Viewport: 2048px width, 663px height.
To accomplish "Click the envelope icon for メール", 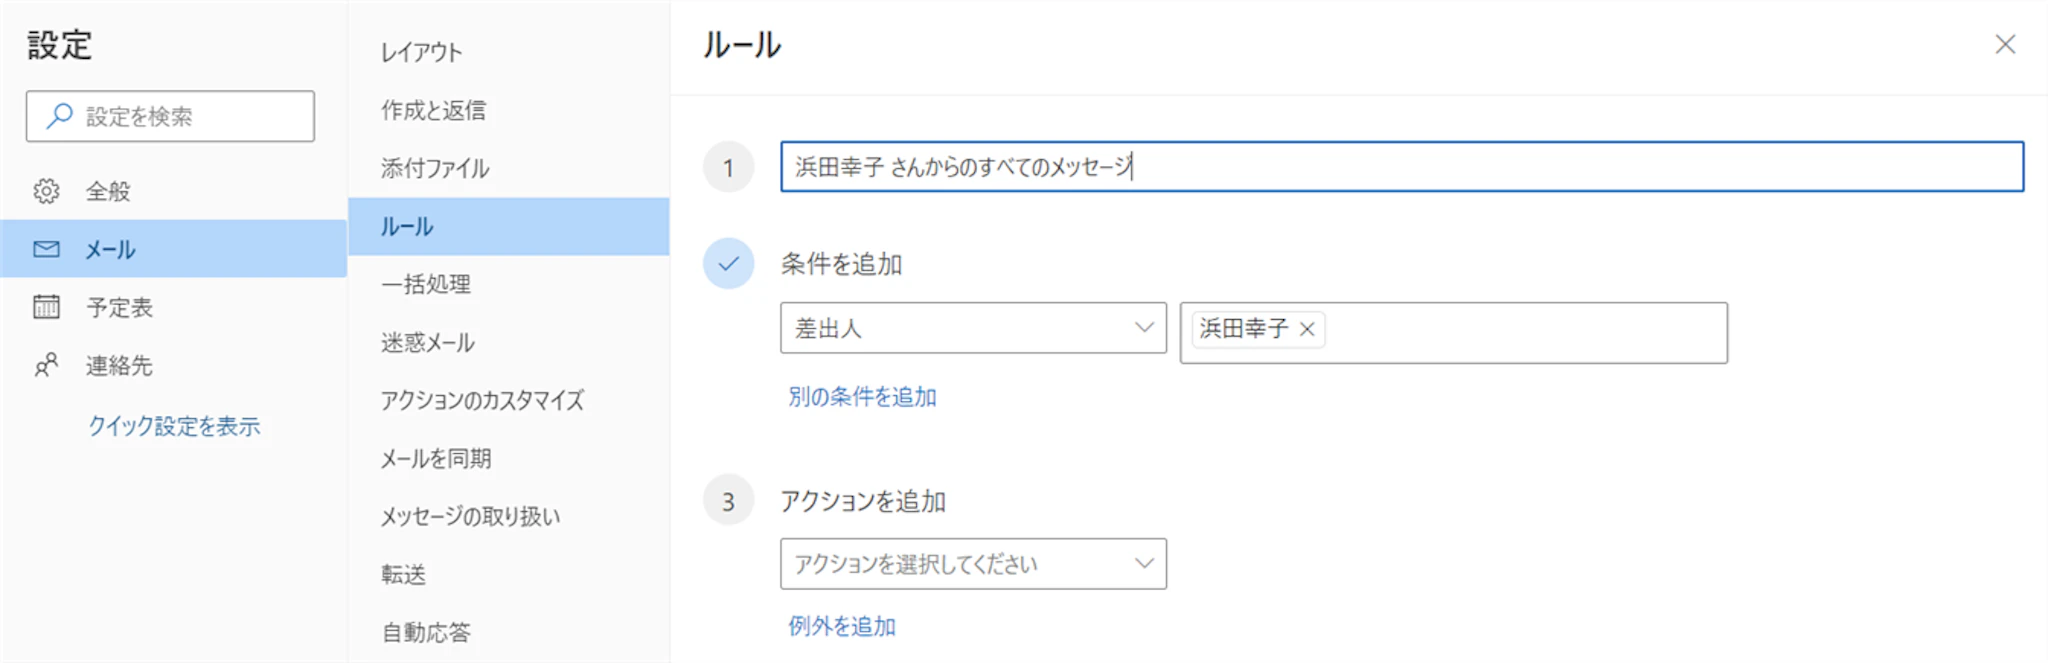I will 46,249.
